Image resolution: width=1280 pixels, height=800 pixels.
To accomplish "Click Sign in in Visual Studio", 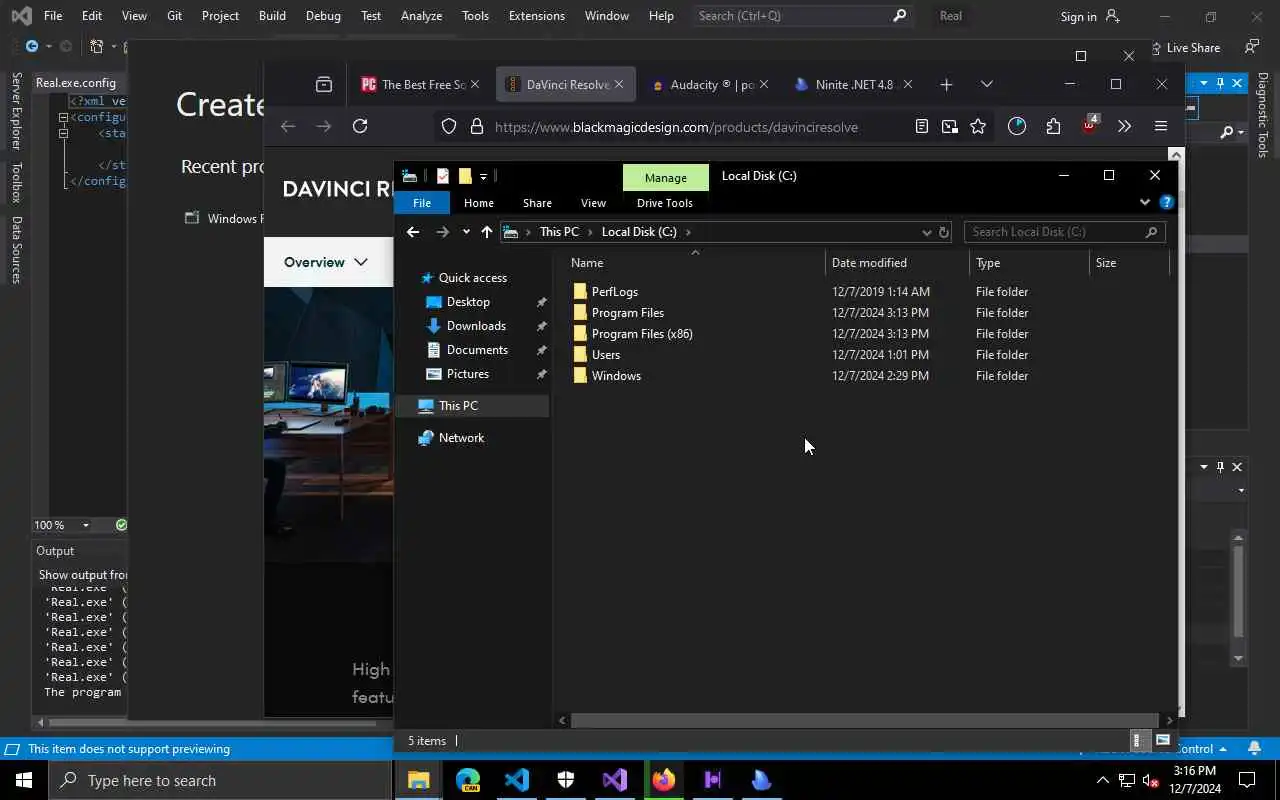I will (x=1090, y=16).
